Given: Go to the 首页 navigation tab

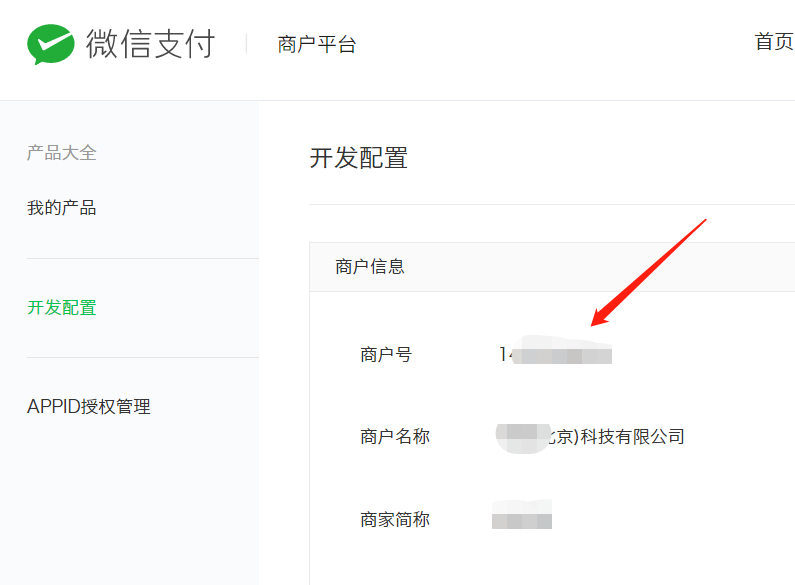Looking at the screenshot, I should point(774,42).
